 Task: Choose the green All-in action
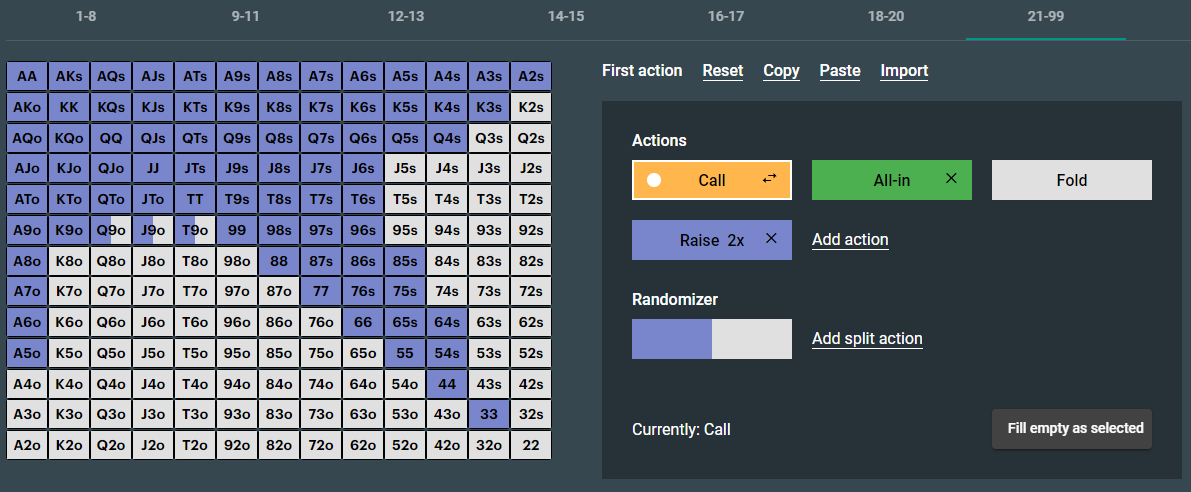[x=892, y=180]
